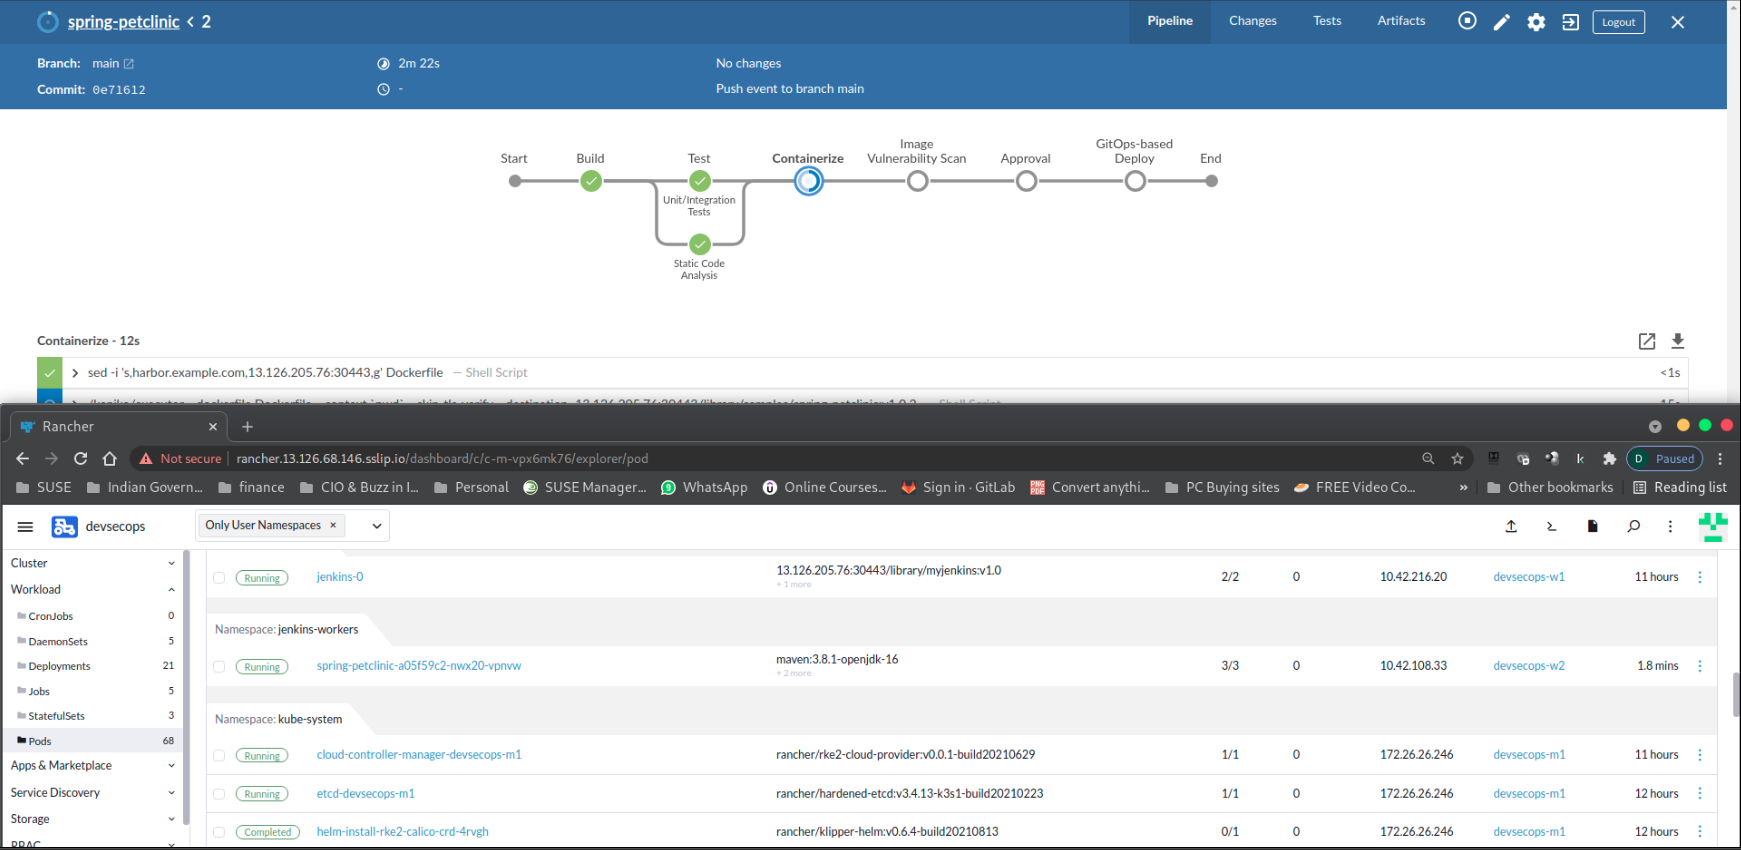Screen dimensions: 1741x850
Task: Tick checkbox for spring-petclinic pod
Action: click(x=219, y=667)
